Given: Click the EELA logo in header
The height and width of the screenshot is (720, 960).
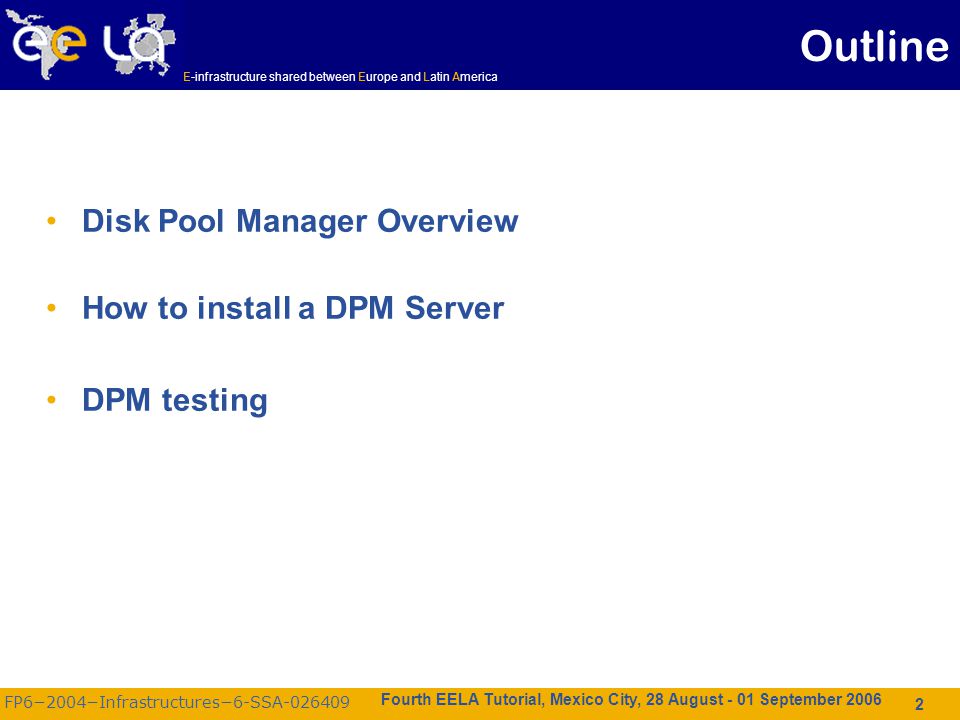Looking at the screenshot, I should [91, 44].
